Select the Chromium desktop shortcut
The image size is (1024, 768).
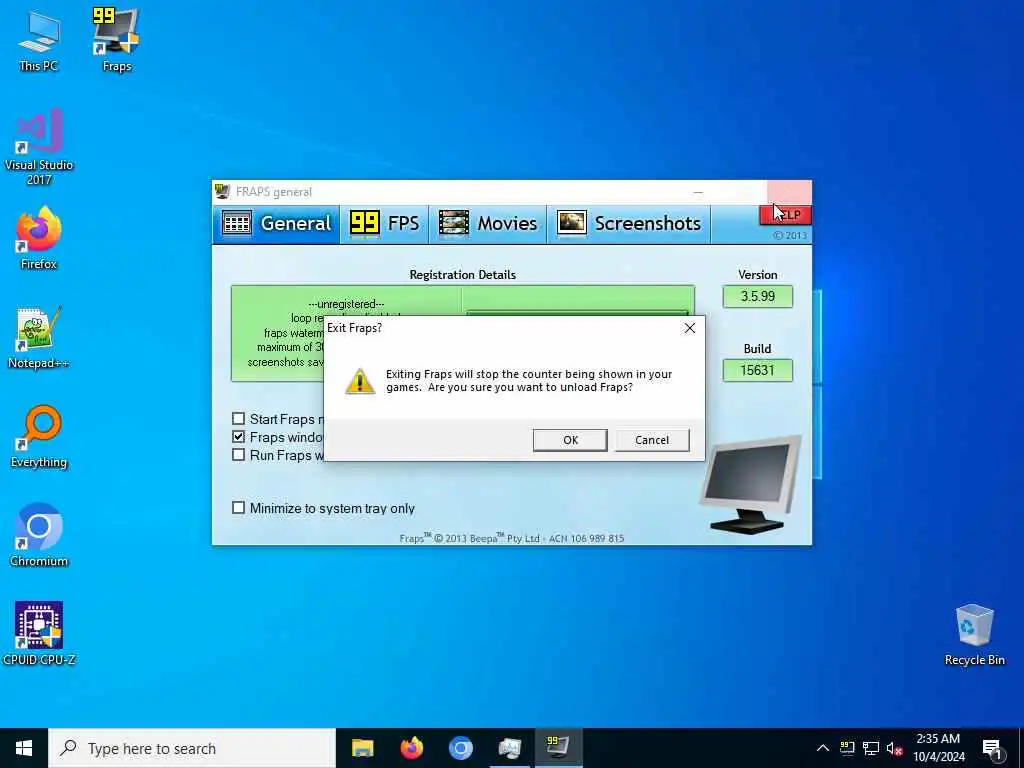tap(39, 536)
